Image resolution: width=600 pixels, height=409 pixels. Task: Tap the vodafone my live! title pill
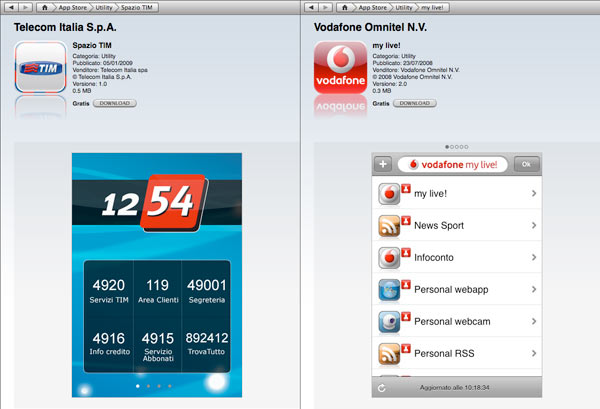click(453, 165)
